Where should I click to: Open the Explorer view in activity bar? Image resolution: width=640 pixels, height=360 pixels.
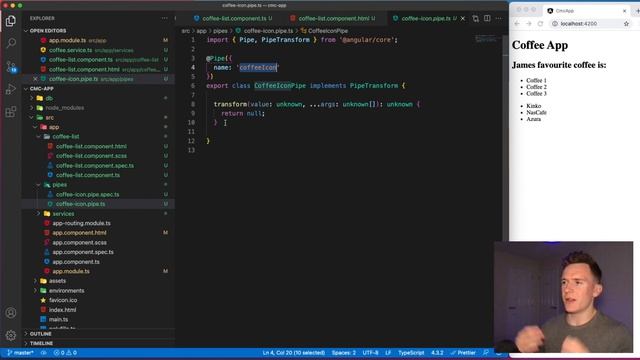point(11,21)
